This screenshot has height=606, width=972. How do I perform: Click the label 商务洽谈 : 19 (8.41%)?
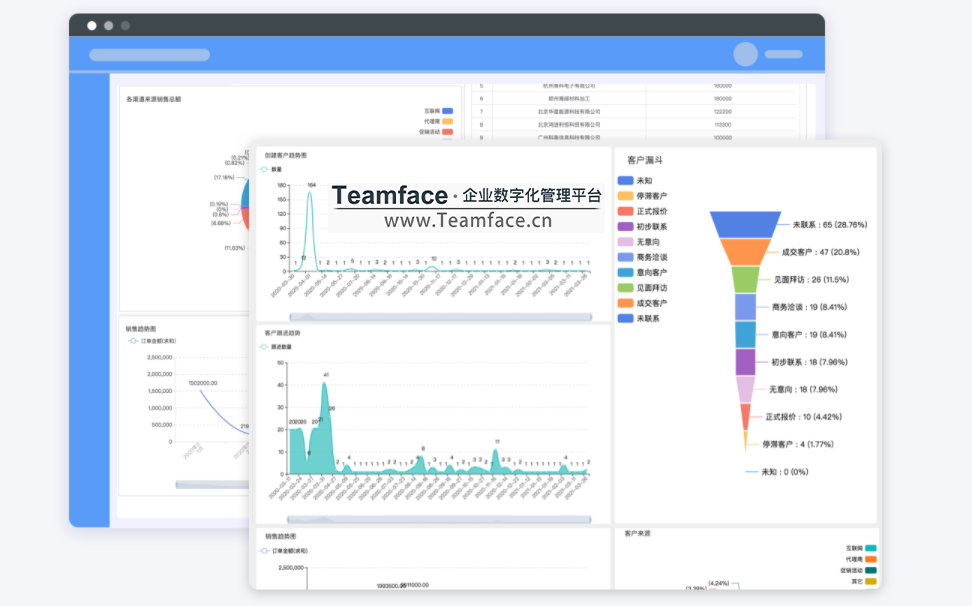point(809,307)
